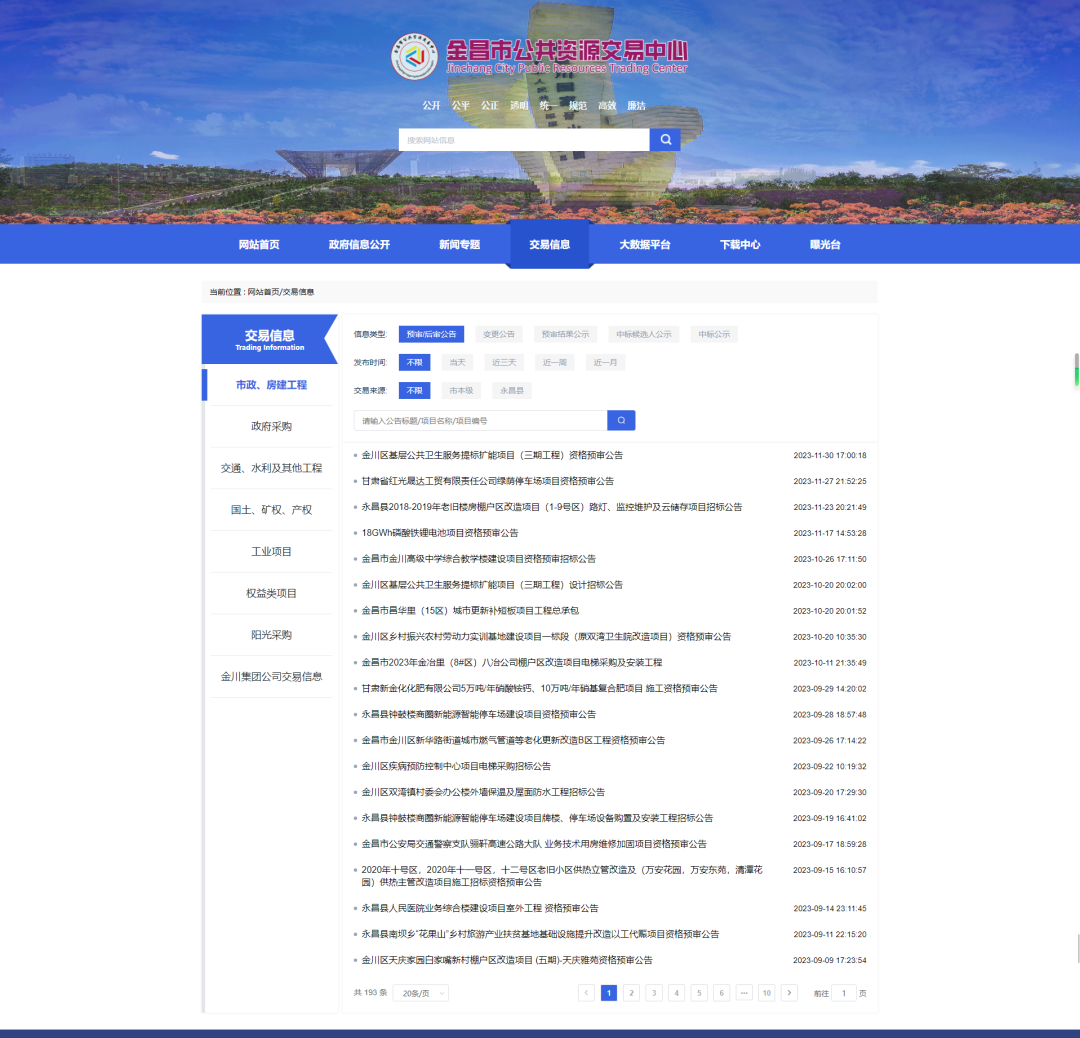
Task: Go to page 6 in pagination
Action: coord(722,993)
